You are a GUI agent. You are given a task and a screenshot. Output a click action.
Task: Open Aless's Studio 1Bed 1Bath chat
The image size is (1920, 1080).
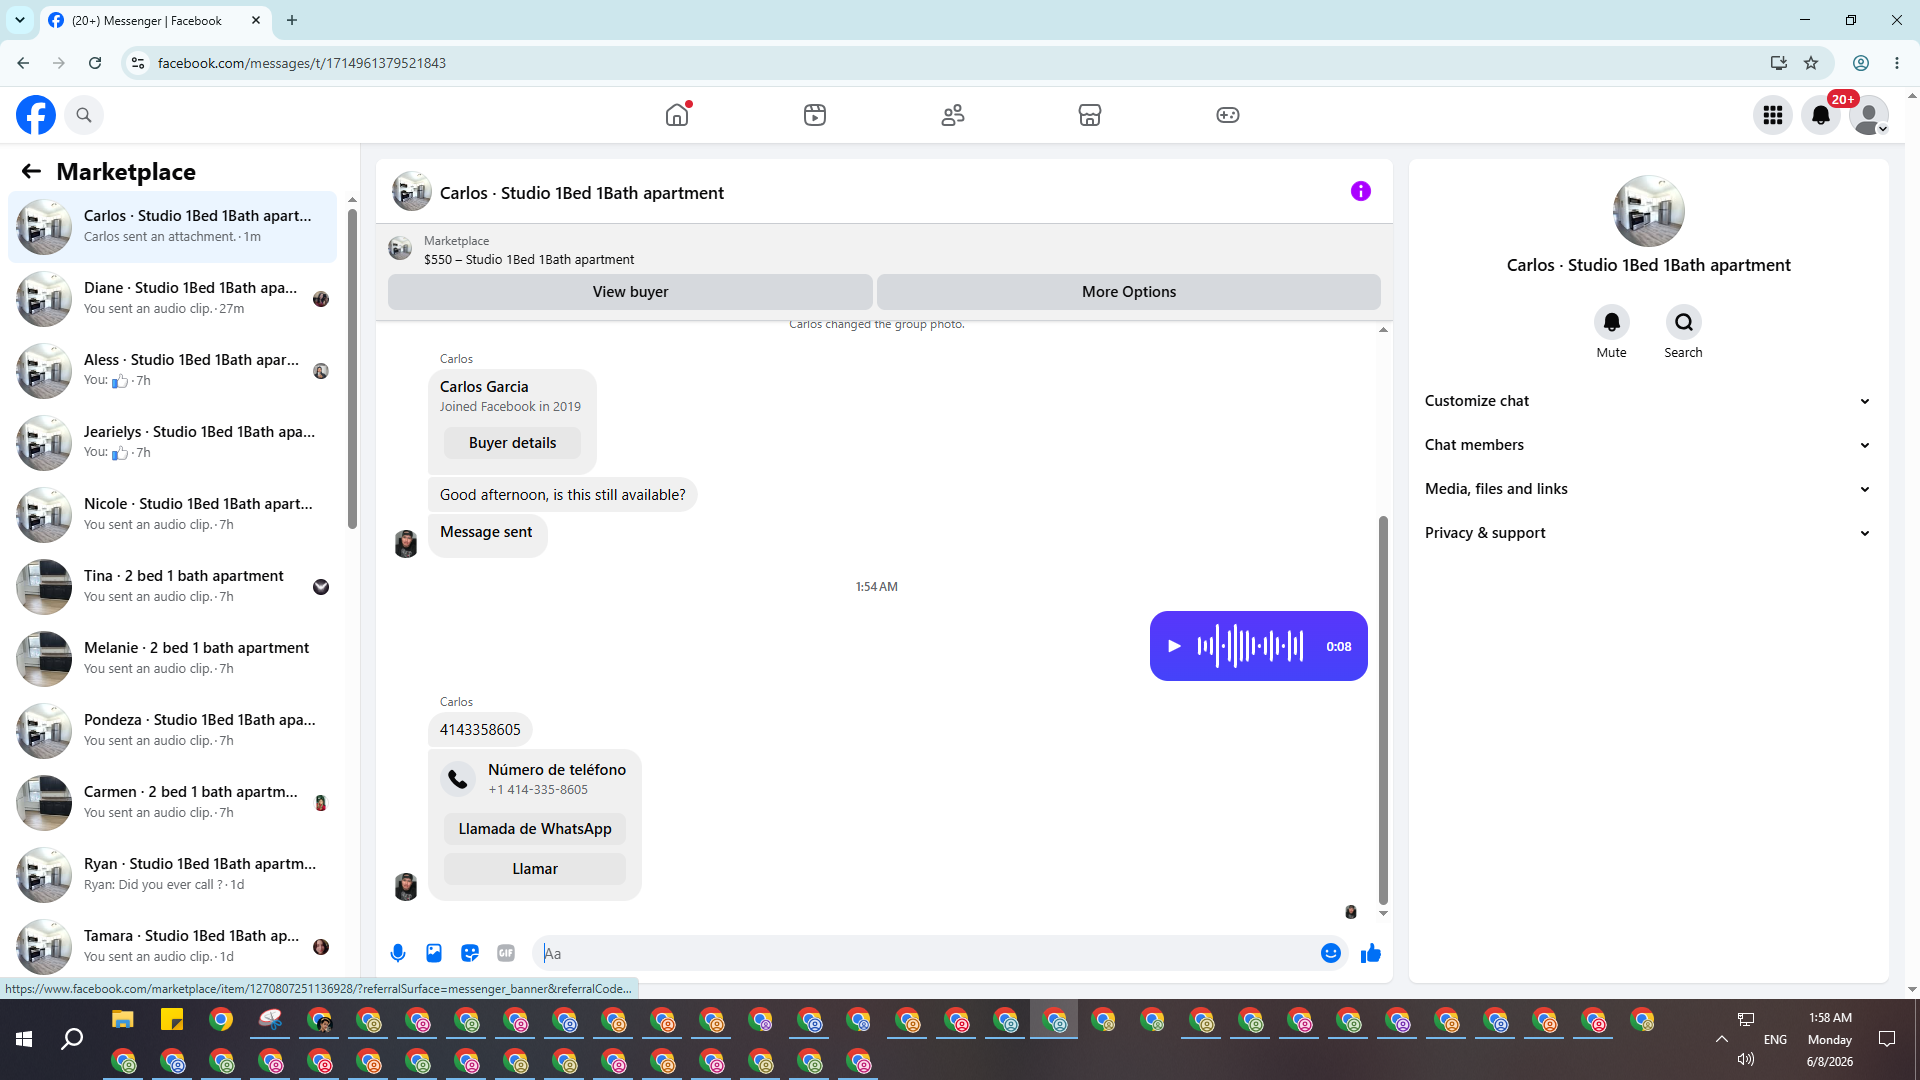[x=173, y=371]
